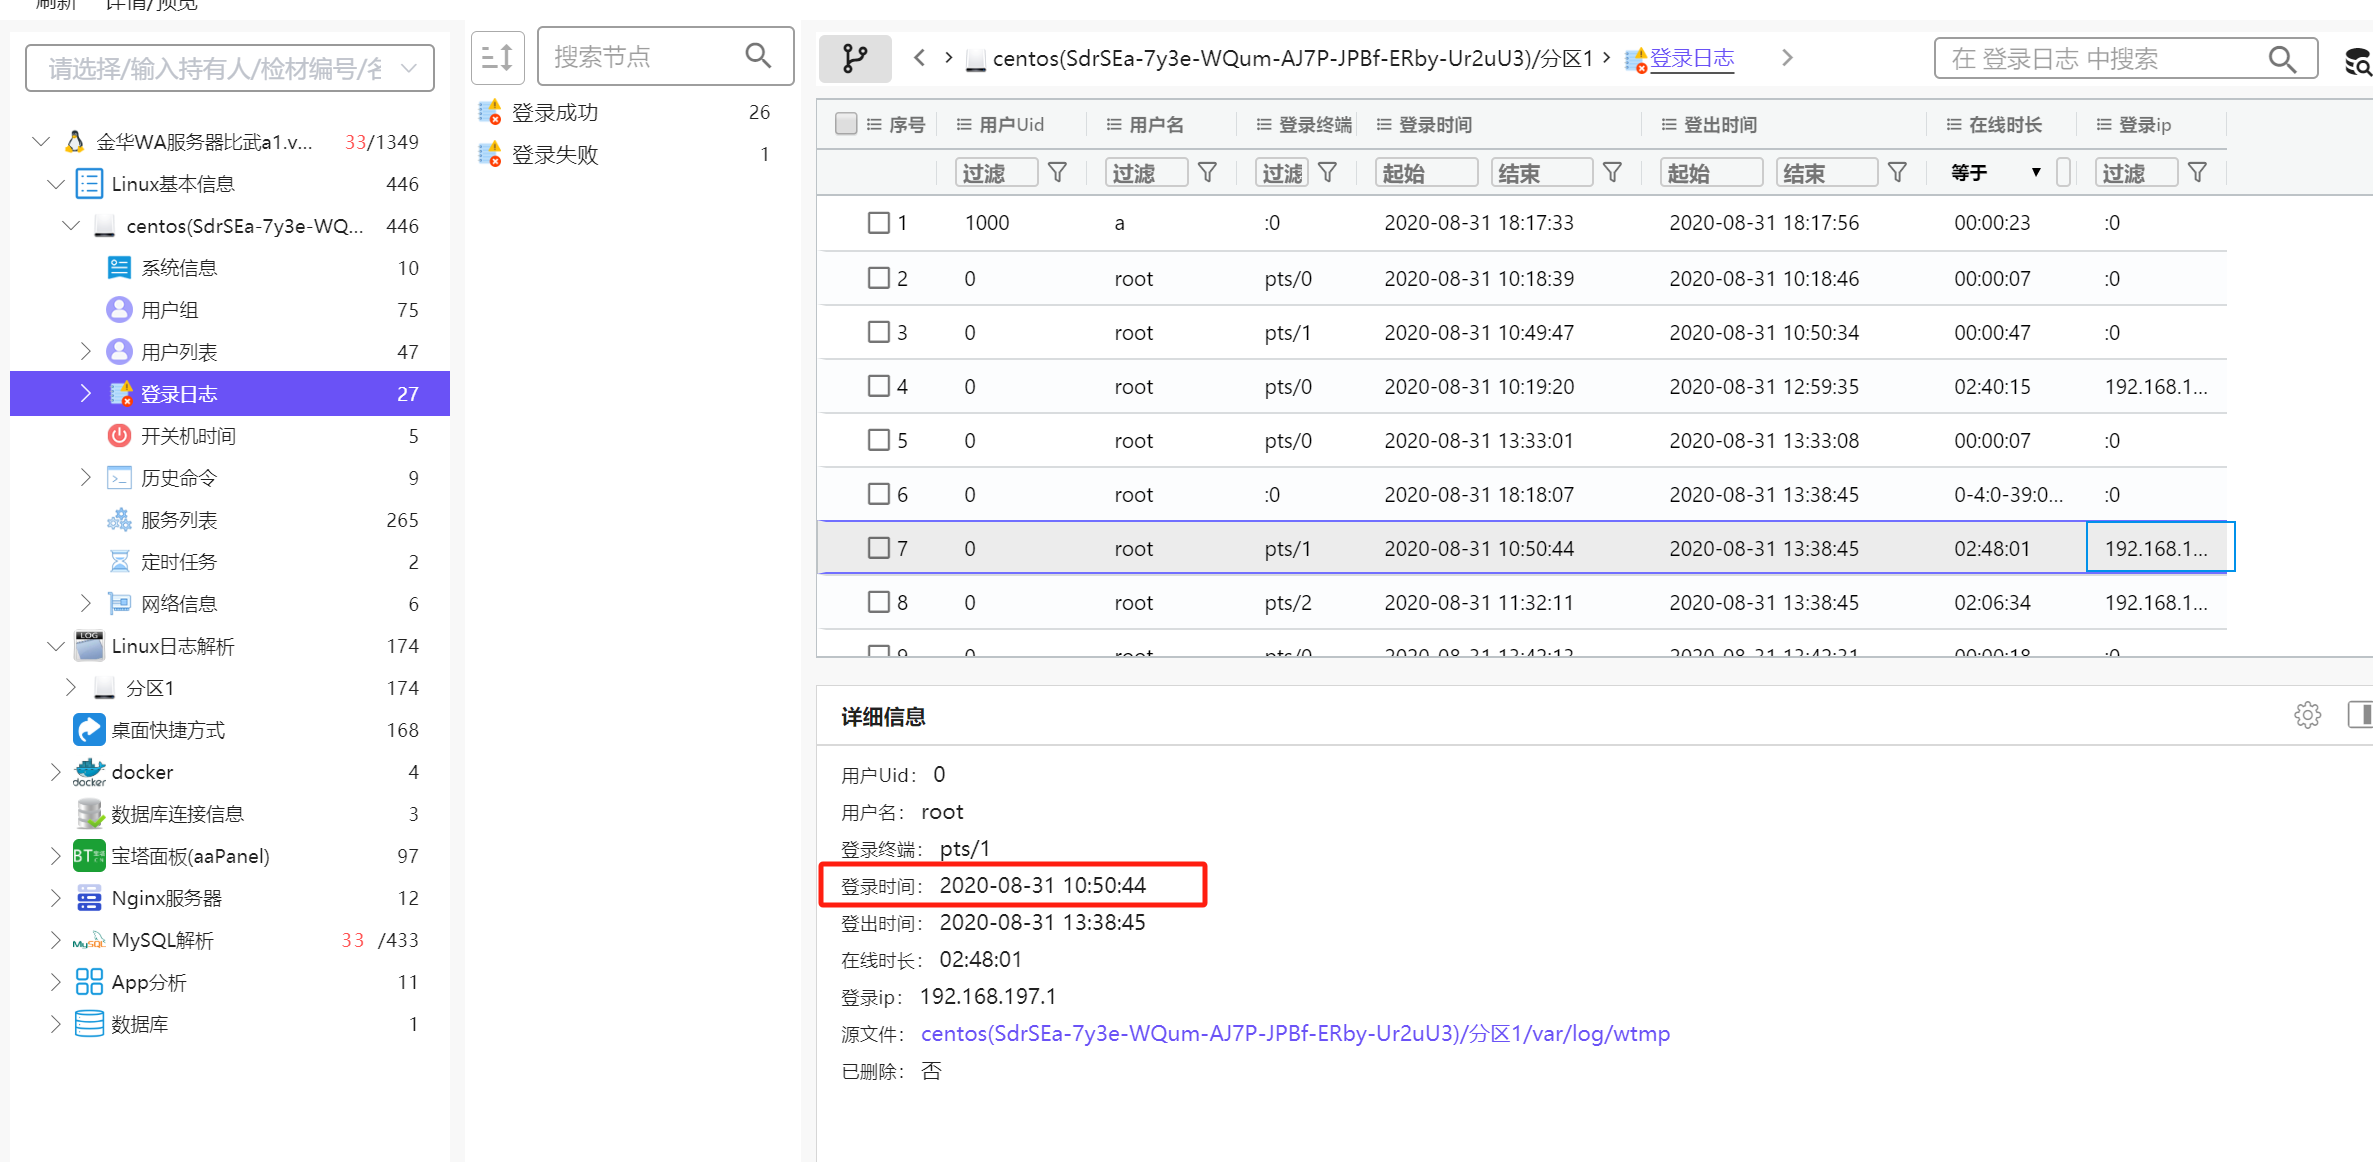Click the filter funnel for 用户名 column
Viewport: 2373px width, 1162px height.
pos(1207,173)
